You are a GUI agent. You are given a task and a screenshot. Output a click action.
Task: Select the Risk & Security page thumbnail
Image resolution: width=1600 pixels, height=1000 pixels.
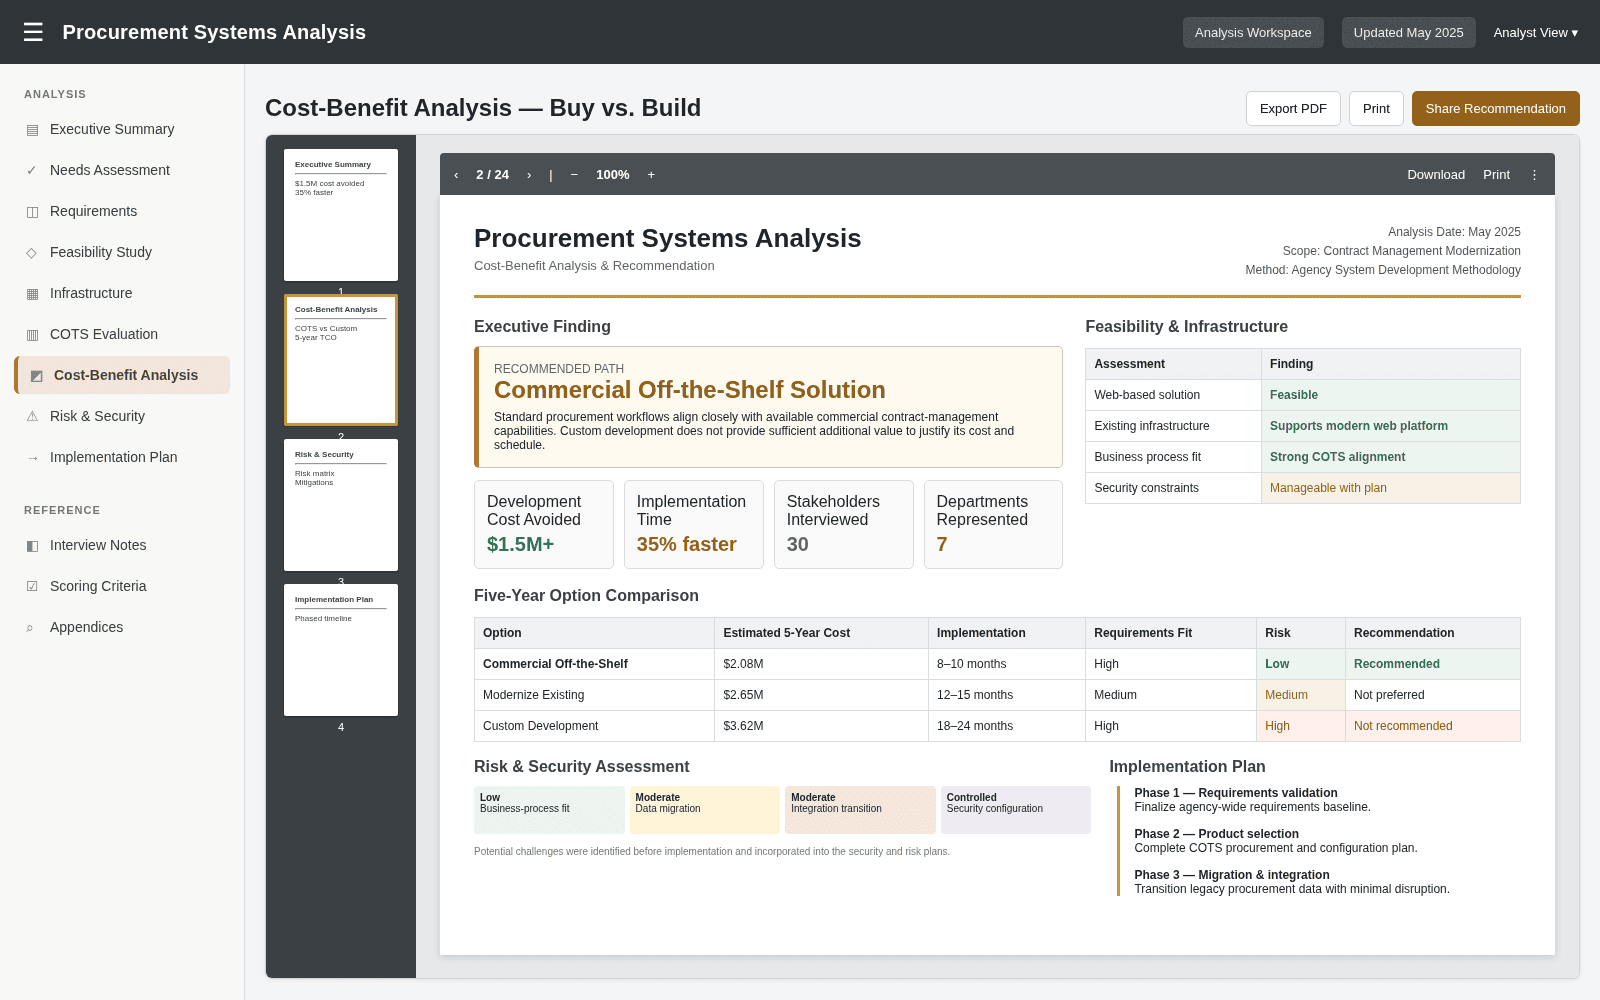click(x=341, y=505)
